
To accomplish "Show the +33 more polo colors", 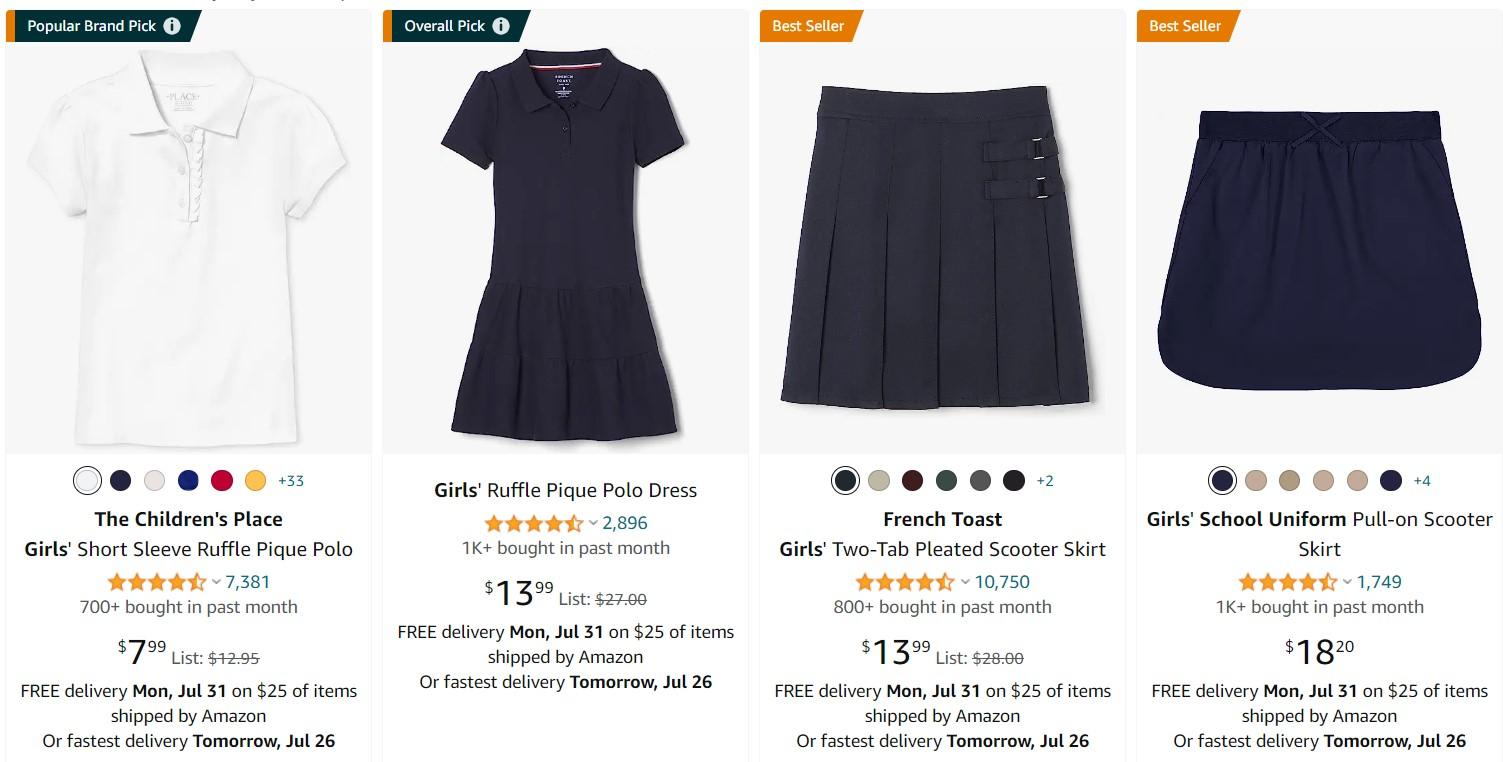I will [x=291, y=481].
